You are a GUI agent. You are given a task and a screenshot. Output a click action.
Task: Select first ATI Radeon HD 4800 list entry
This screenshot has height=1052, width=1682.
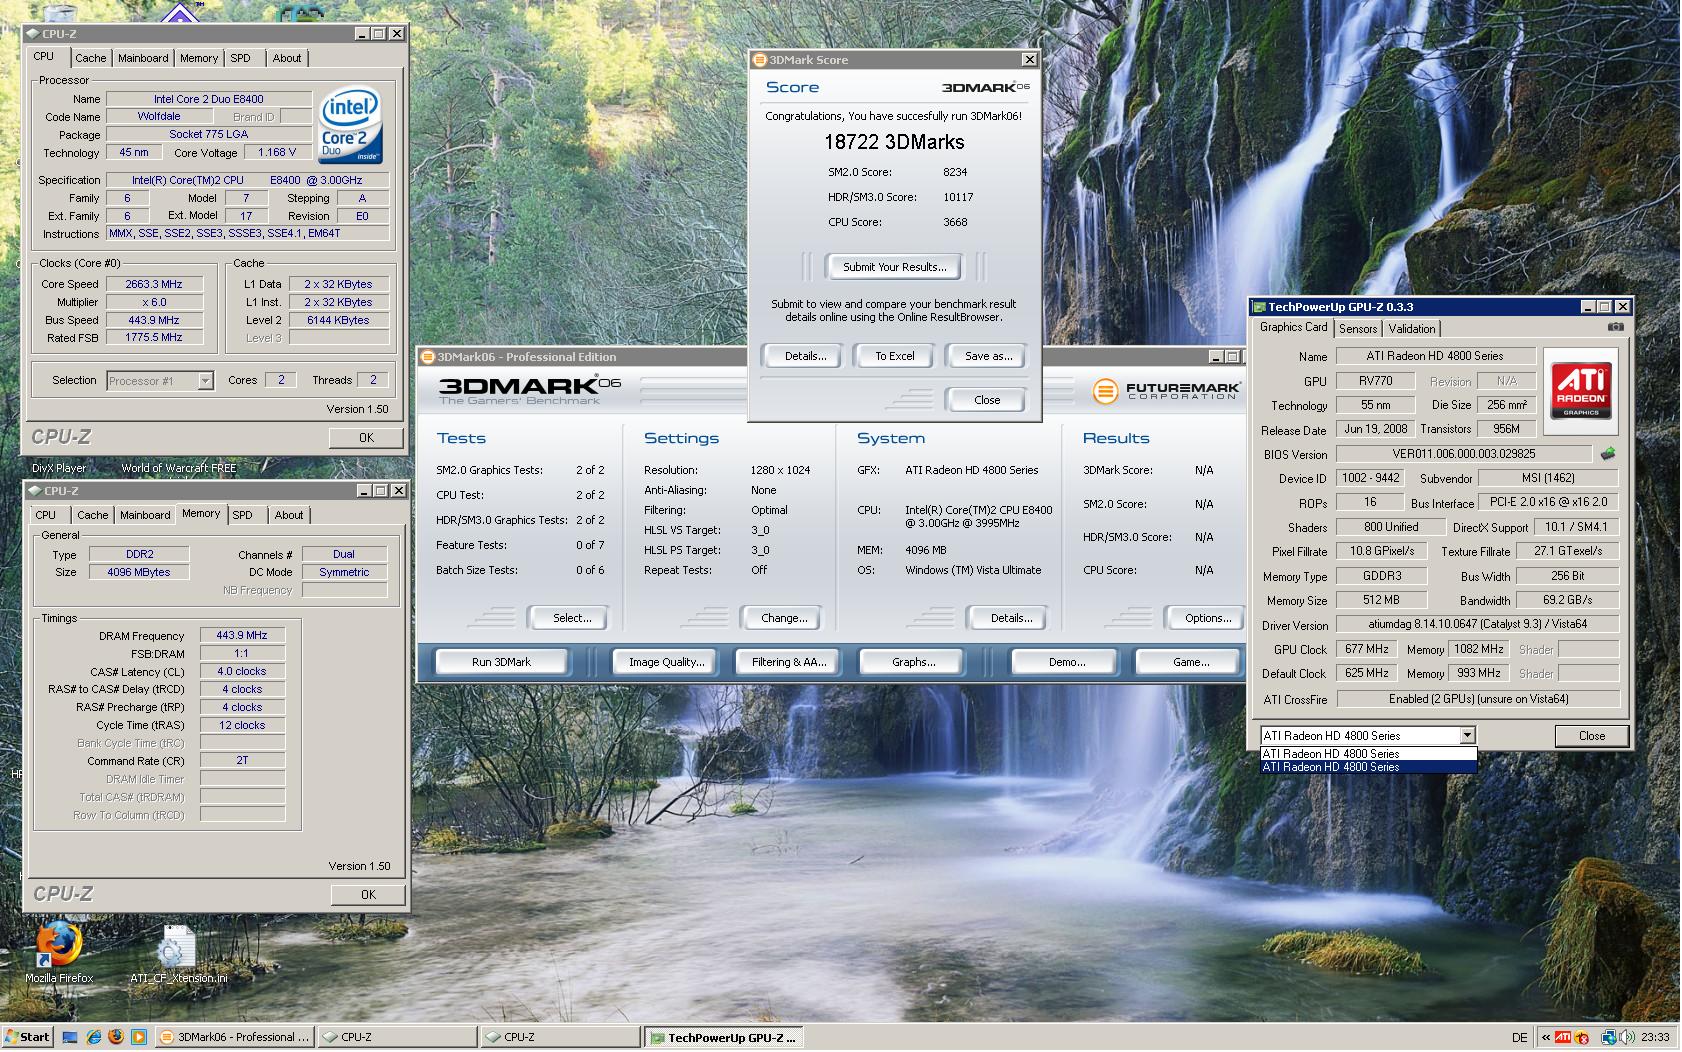pos(1368,754)
